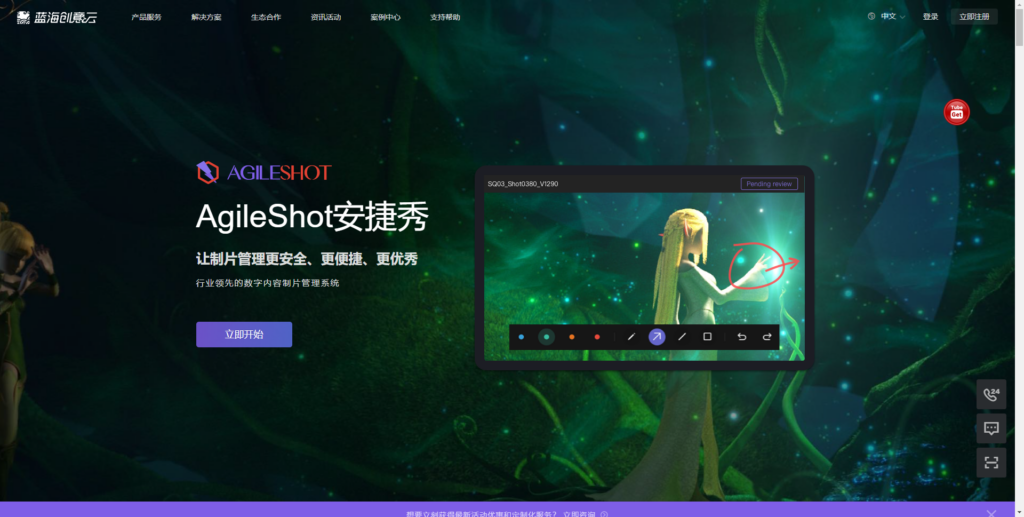Expand the 中文 language dropdown
Viewport: 1024px width, 517px height.
(x=892, y=16)
